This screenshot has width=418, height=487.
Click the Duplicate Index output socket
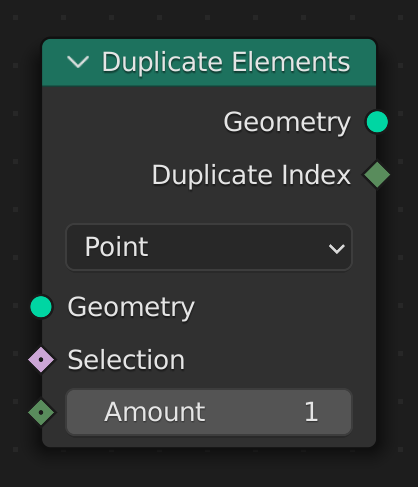(377, 174)
